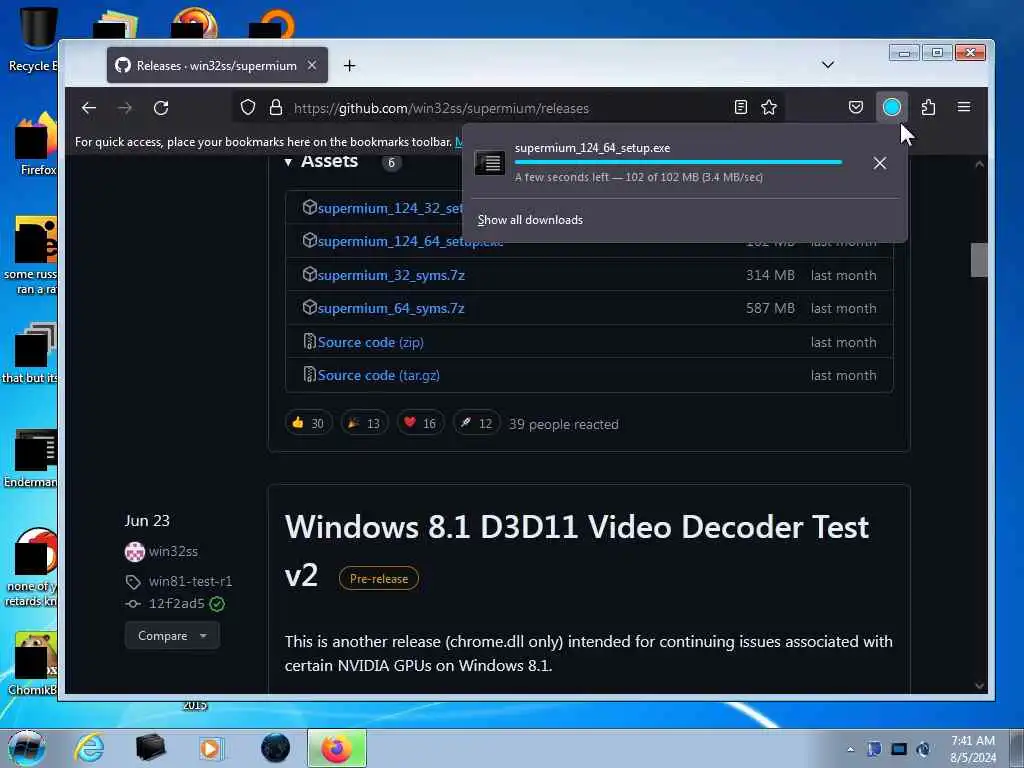List all tabs with chevron dropdown
The image size is (1024, 768).
[x=827, y=65]
